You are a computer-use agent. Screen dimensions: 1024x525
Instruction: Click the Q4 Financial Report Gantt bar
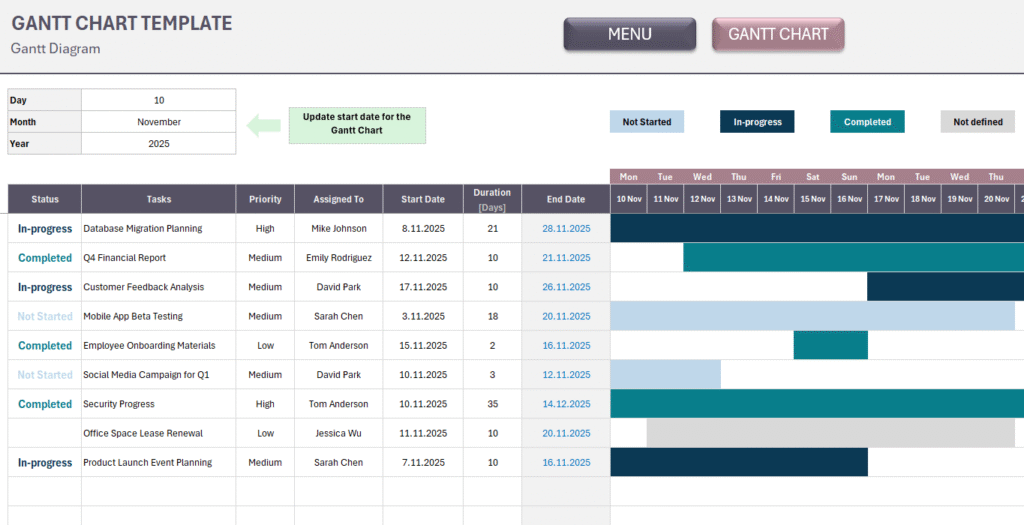854,258
